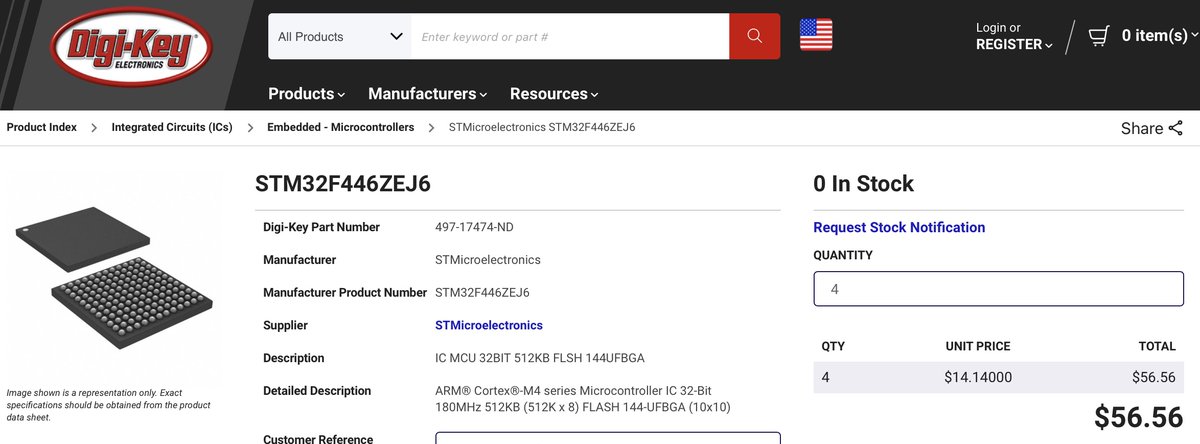Click the unit price $14.14000 cell
Image resolution: width=1200 pixels, height=444 pixels.
pyautogui.click(x=977, y=377)
